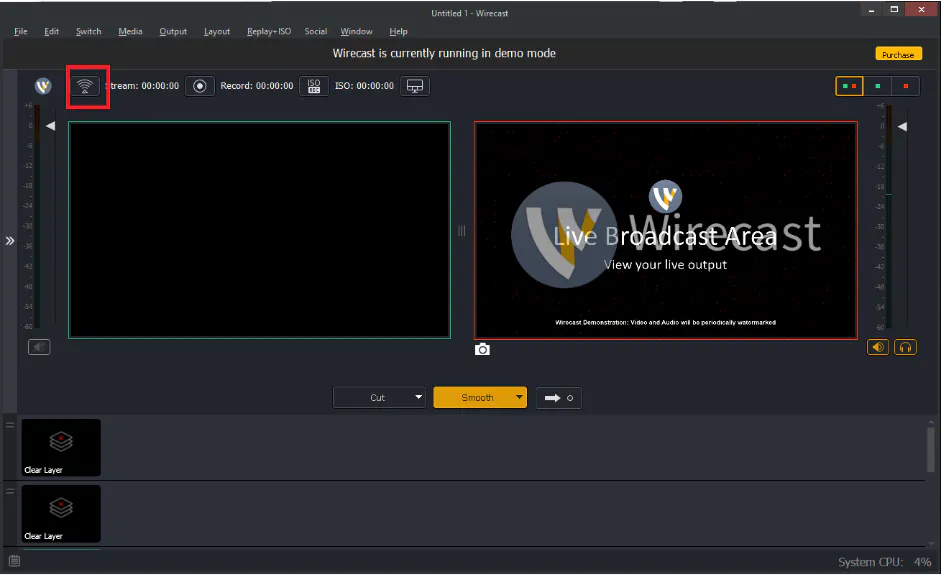Expand the left side panel chevrons
941x575 pixels.
10,241
